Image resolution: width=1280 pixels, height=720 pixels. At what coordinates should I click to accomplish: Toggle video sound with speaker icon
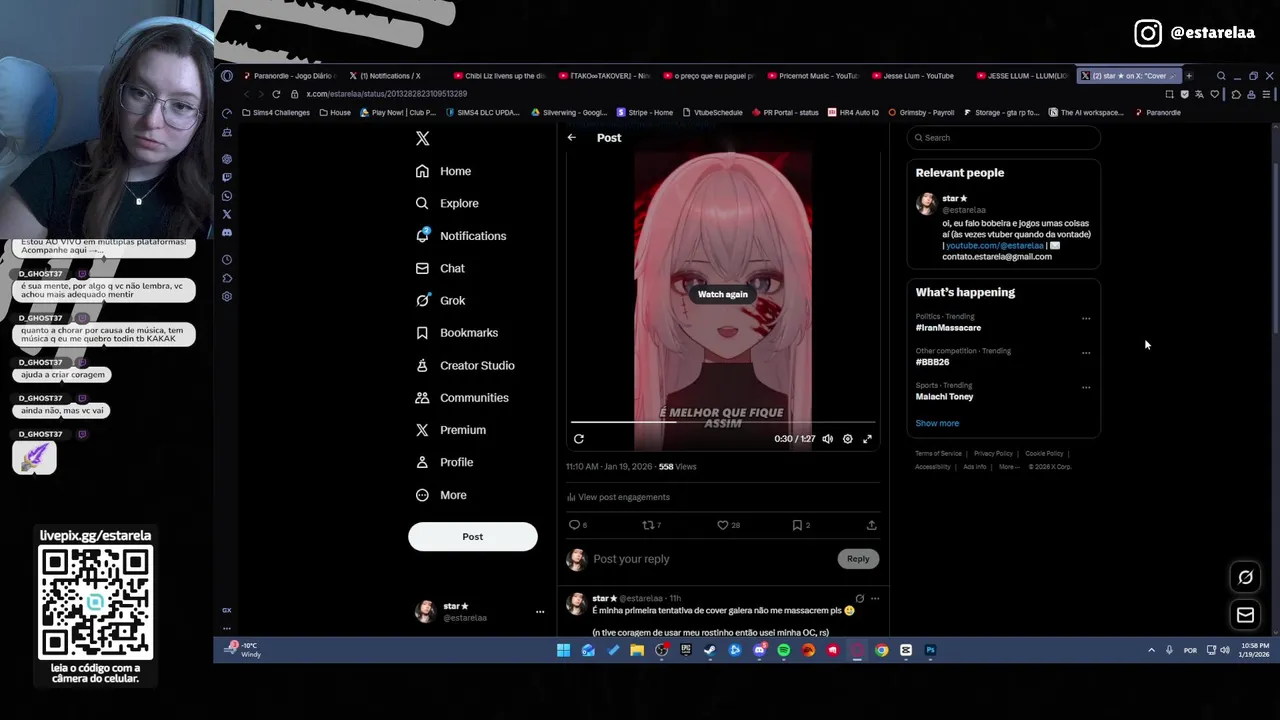click(827, 439)
